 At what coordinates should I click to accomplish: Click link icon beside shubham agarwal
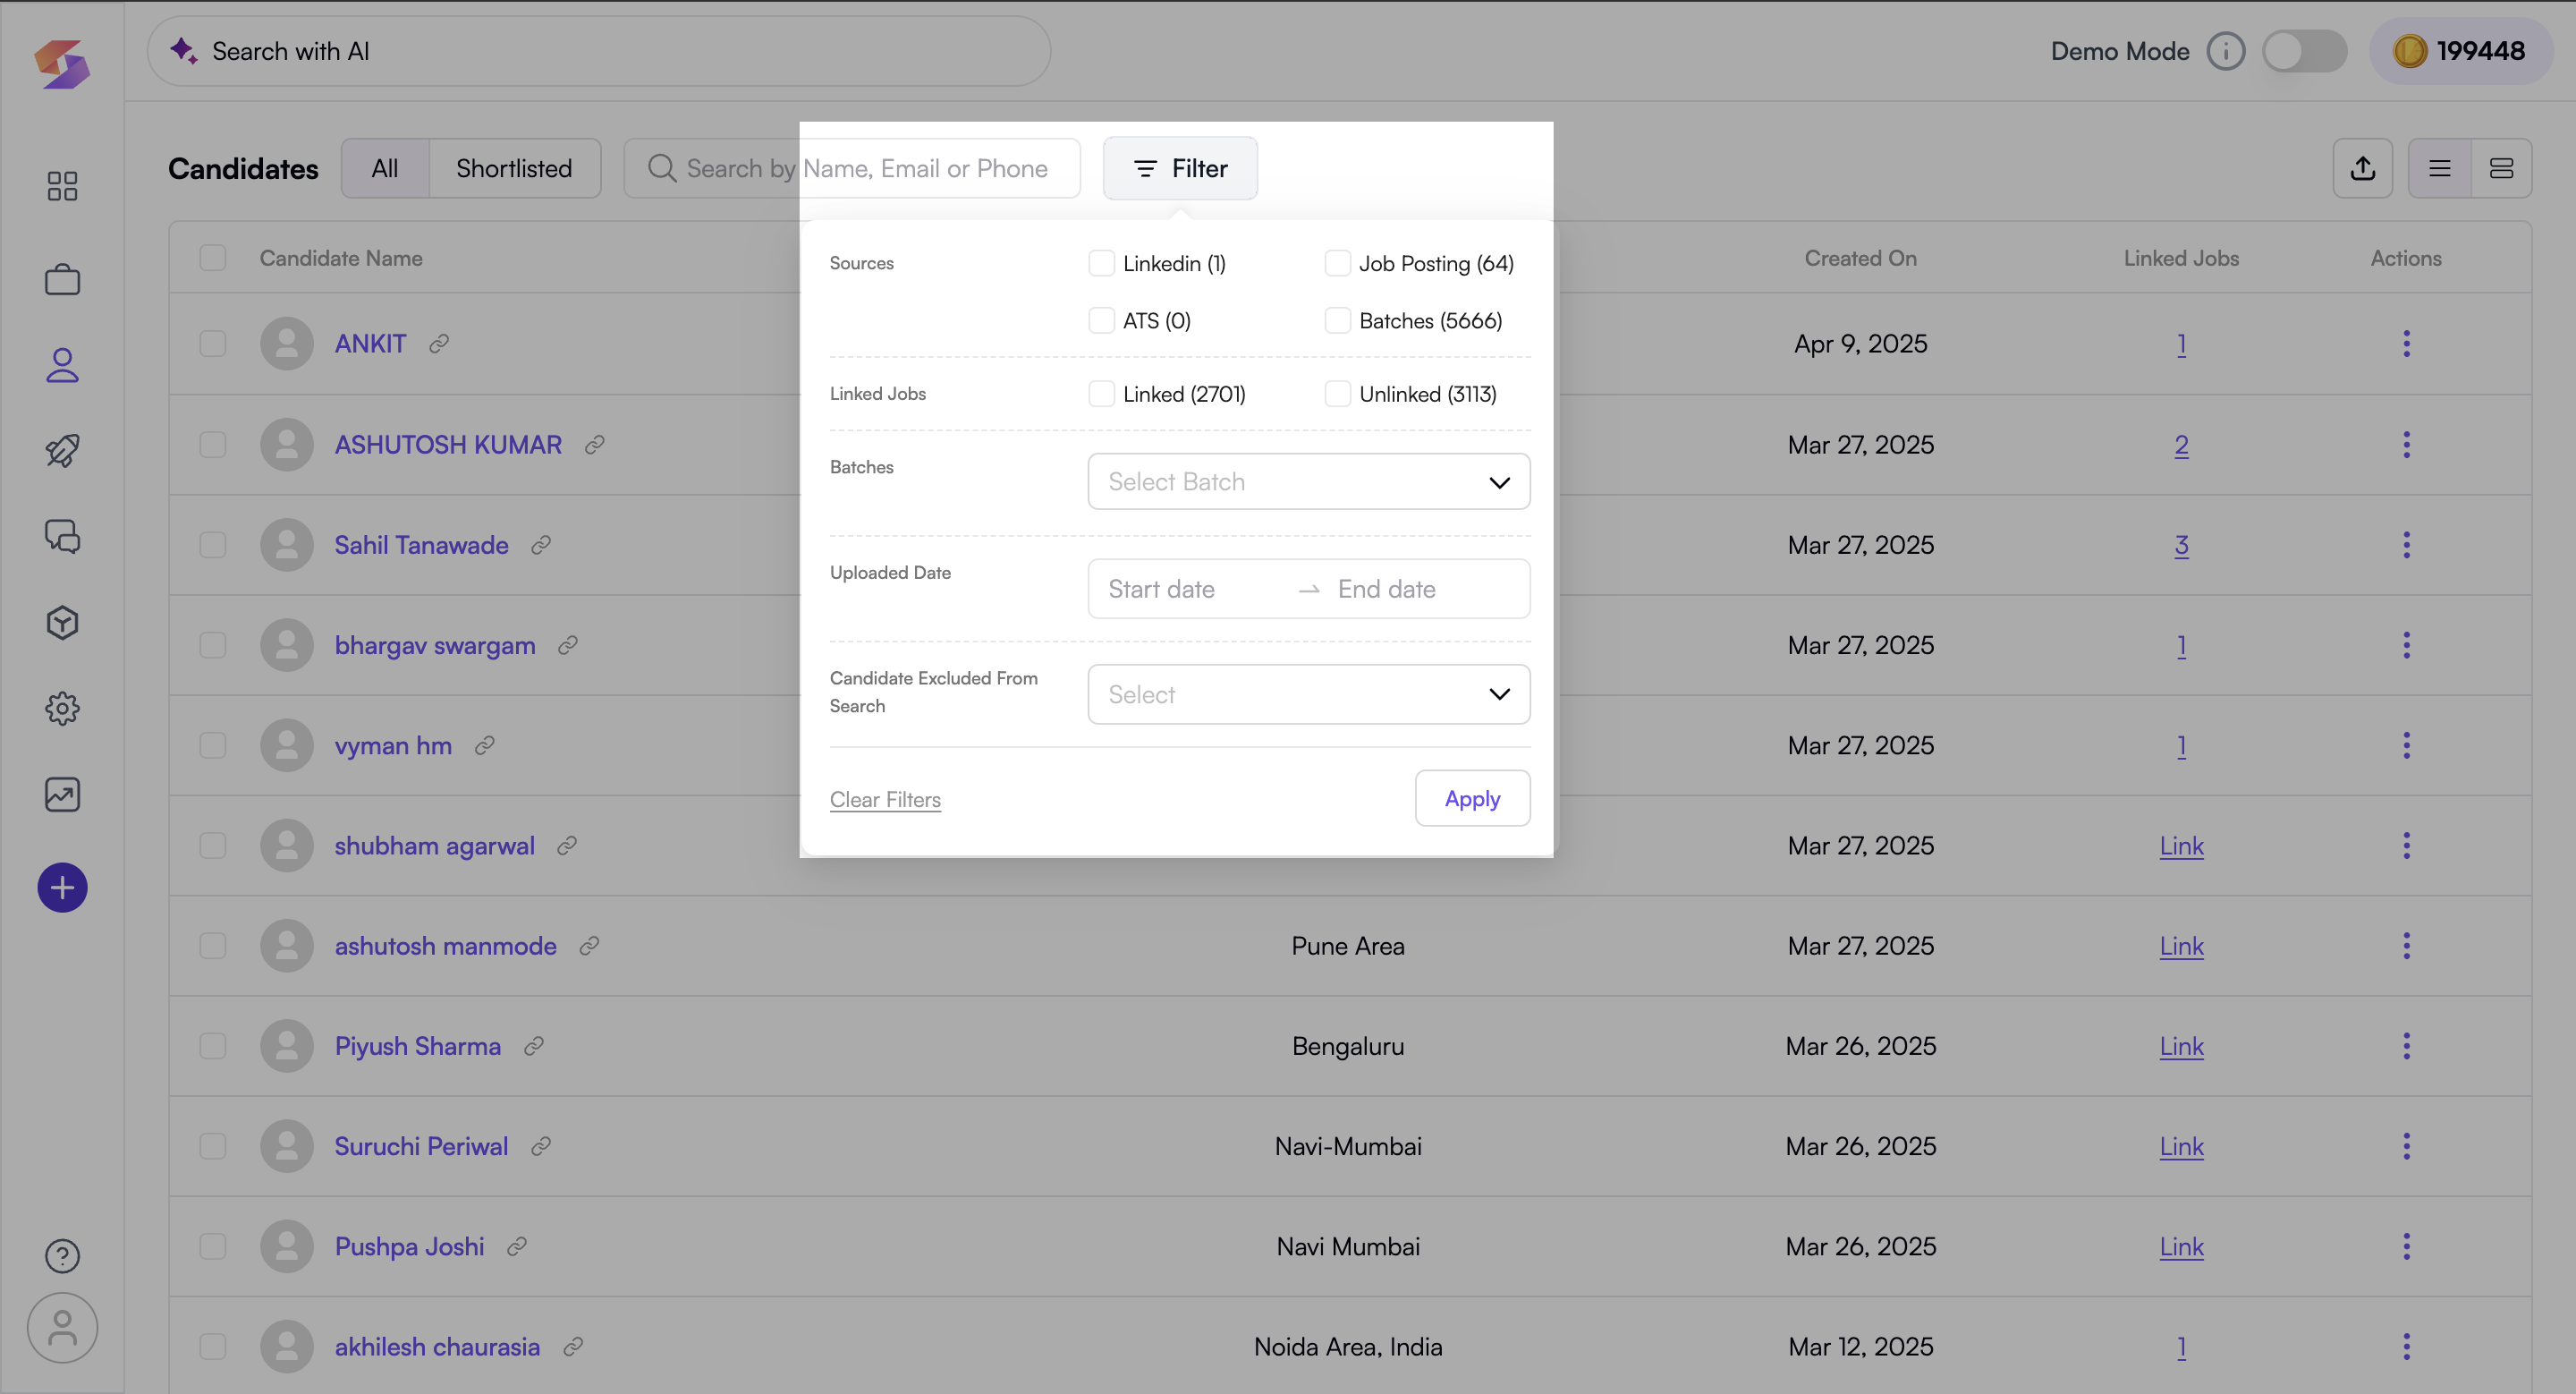click(567, 846)
